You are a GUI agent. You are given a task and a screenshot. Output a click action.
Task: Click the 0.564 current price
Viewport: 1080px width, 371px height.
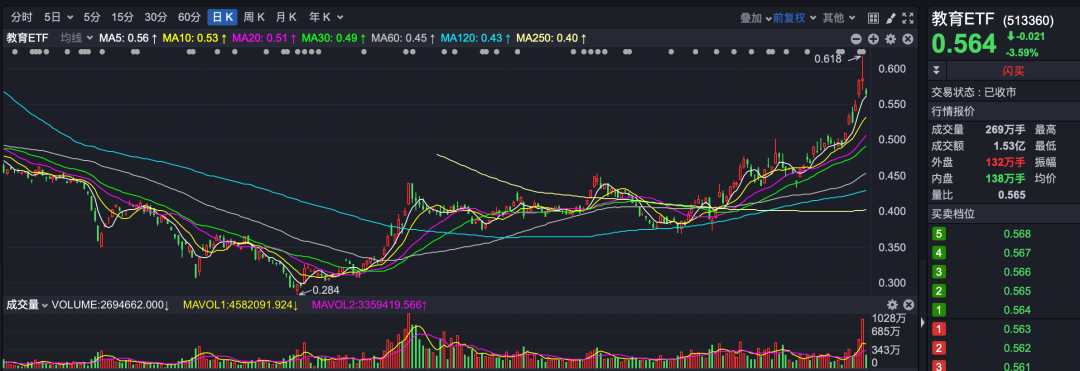point(964,44)
